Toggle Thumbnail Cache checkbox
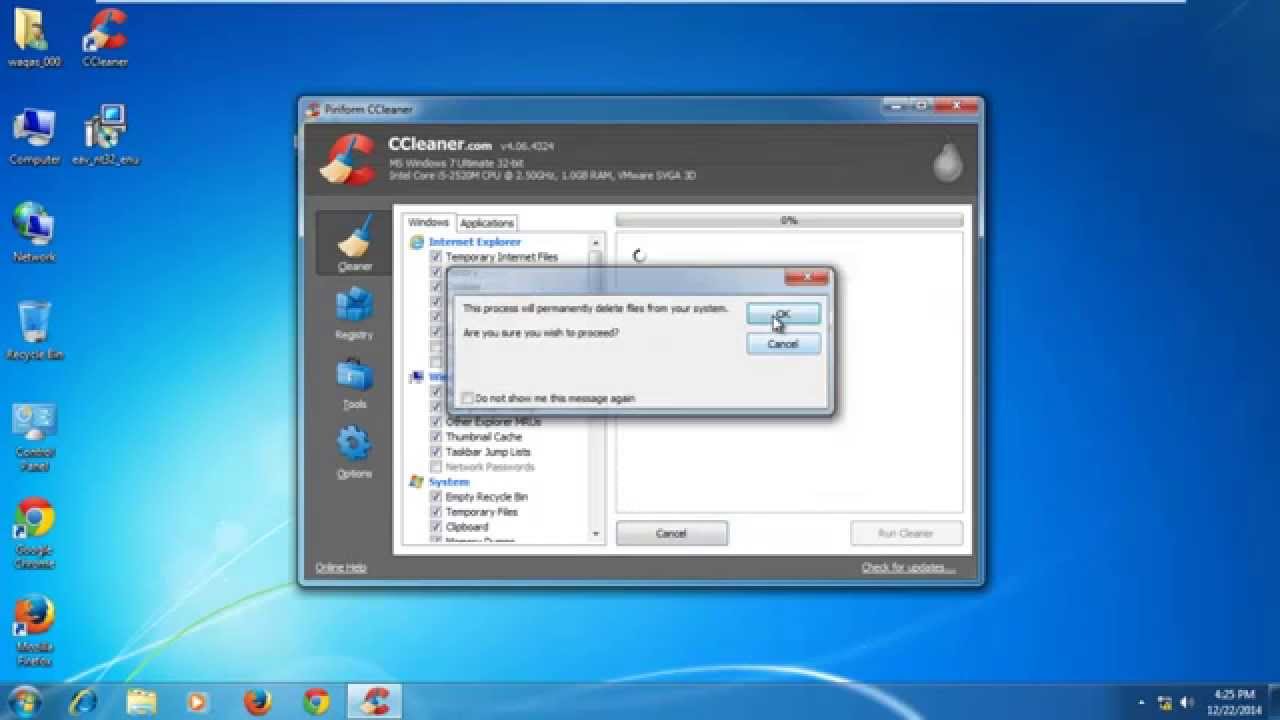 point(436,437)
